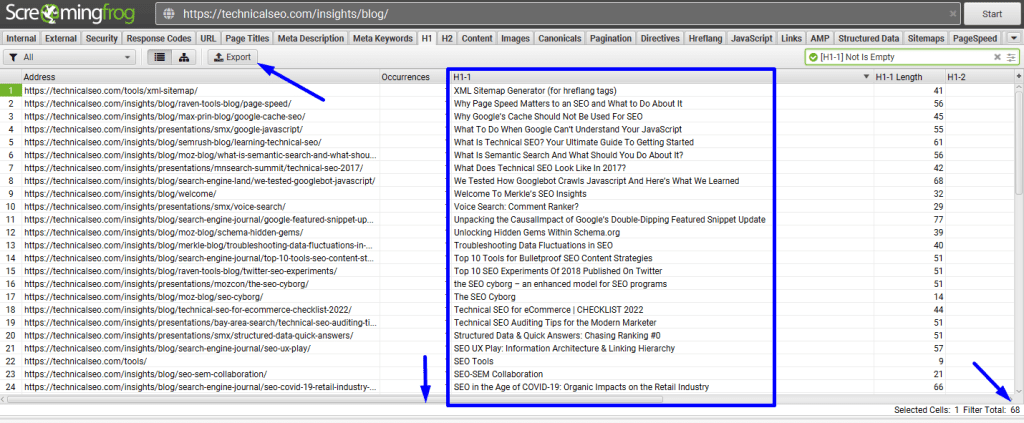Open the All filter dropdown

(x=70, y=57)
